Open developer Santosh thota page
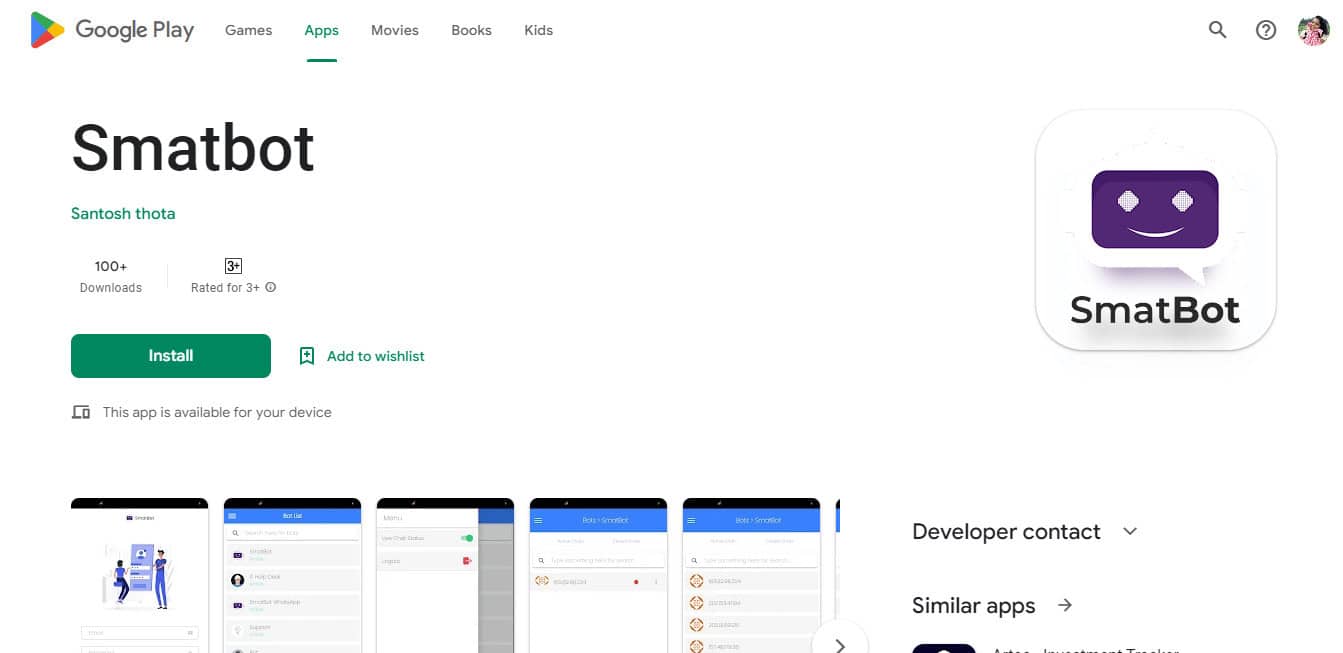The height and width of the screenshot is (653, 1343). click(123, 213)
